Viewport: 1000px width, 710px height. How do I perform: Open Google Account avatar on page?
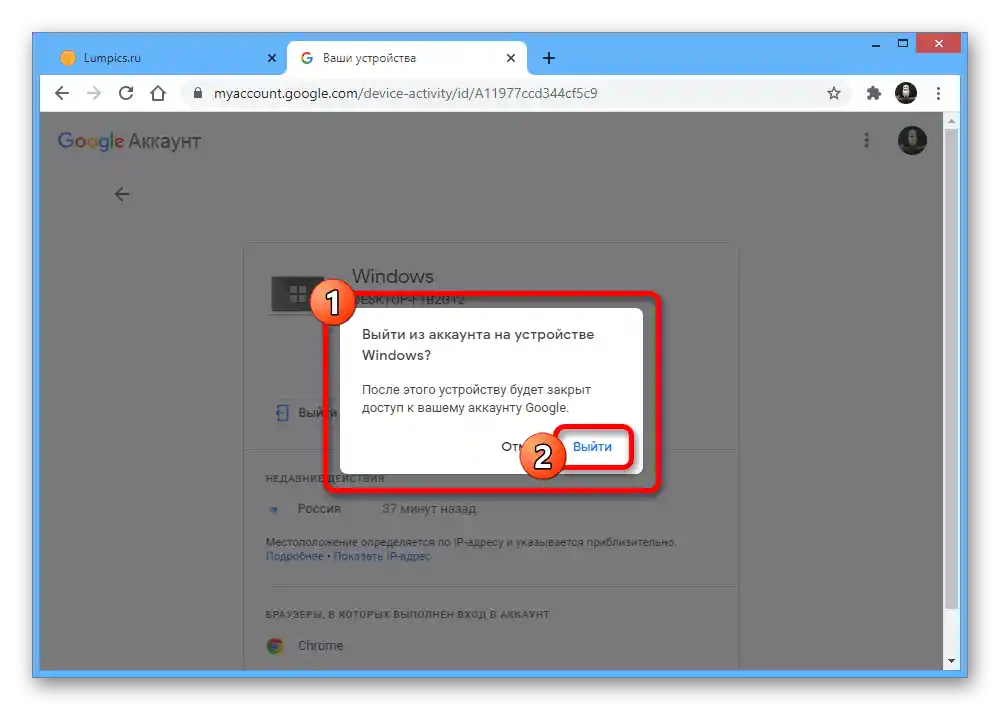point(912,140)
